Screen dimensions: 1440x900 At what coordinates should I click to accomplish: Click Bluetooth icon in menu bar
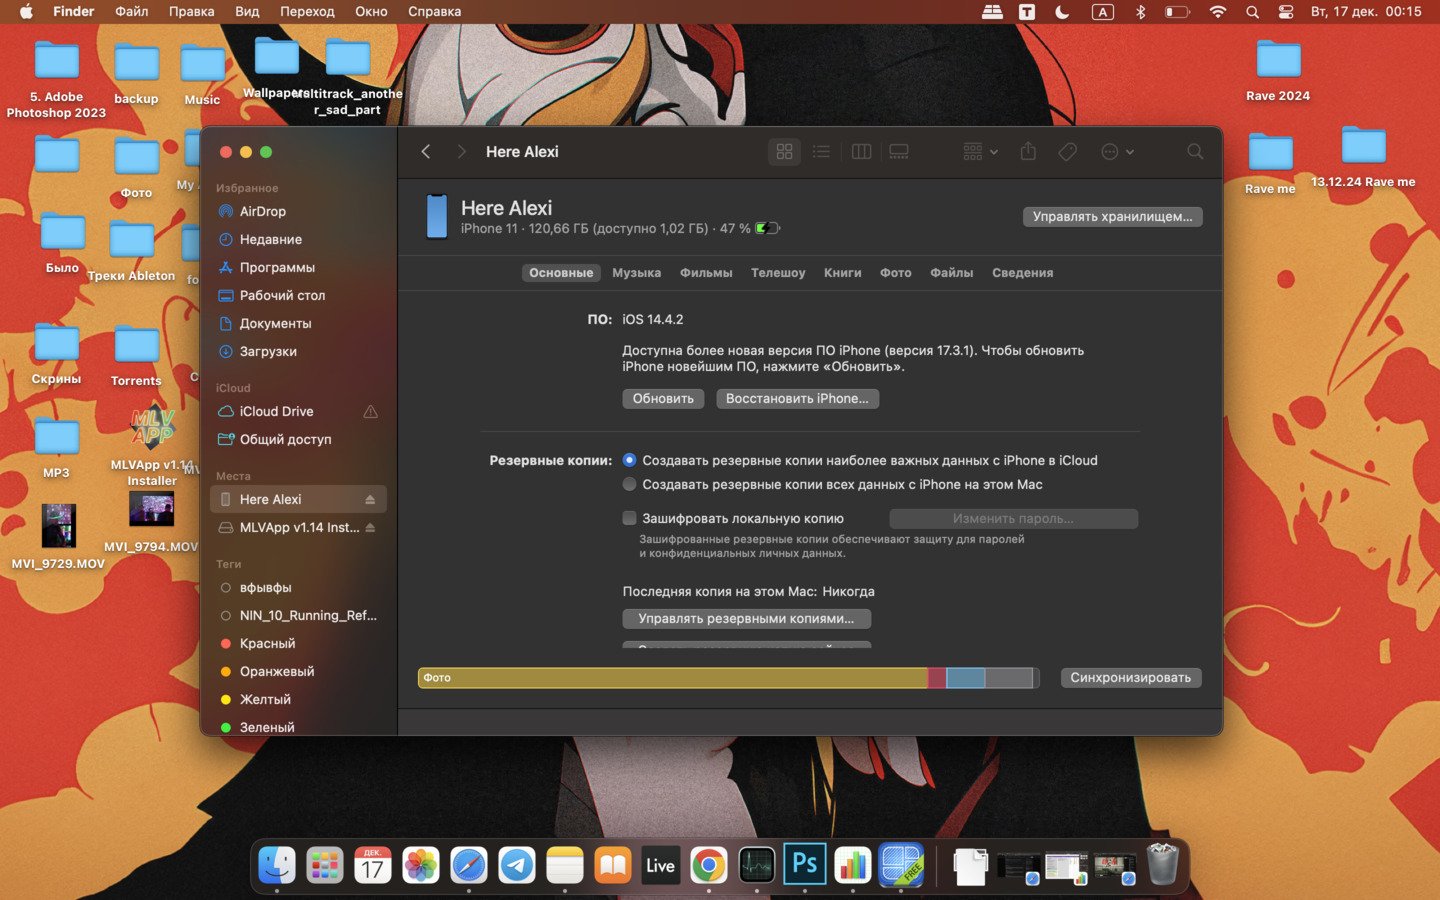click(x=1140, y=12)
